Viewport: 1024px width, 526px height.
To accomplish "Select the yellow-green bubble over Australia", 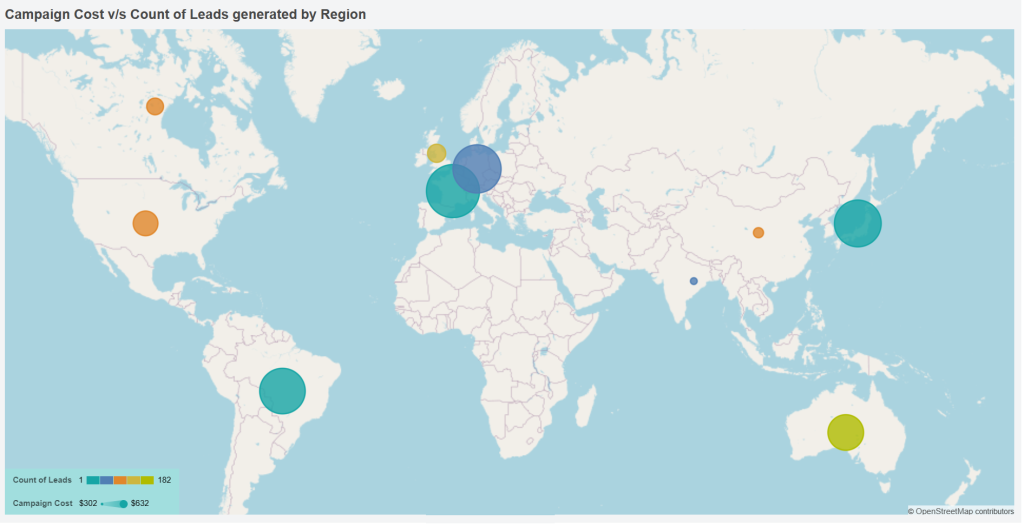I will [845, 432].
